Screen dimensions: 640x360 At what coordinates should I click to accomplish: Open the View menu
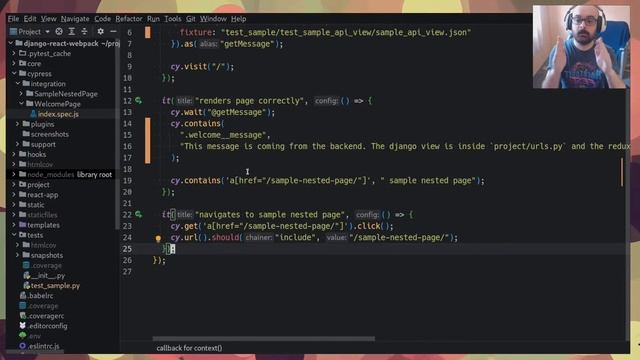point(48,19)
